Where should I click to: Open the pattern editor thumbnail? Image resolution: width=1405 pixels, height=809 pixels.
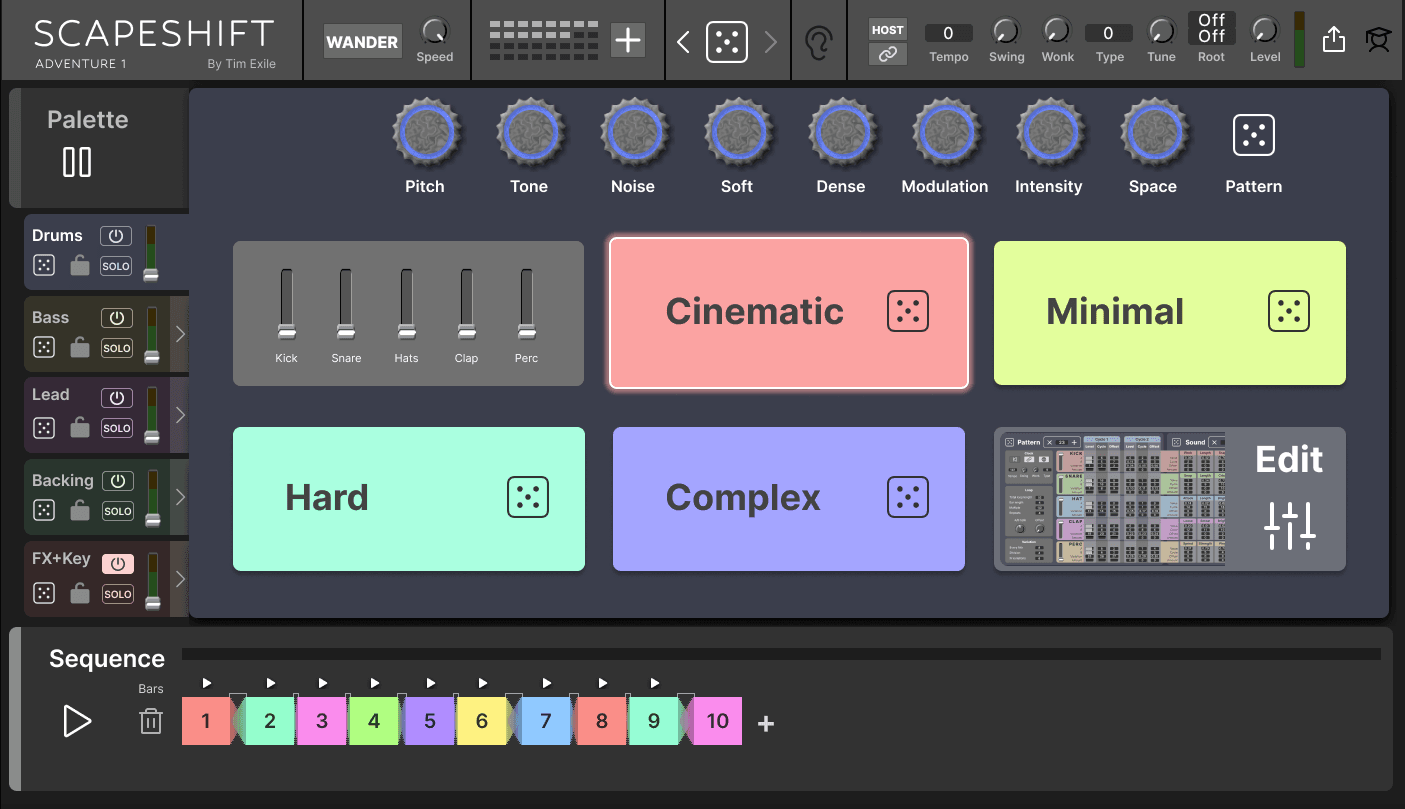1114,499
